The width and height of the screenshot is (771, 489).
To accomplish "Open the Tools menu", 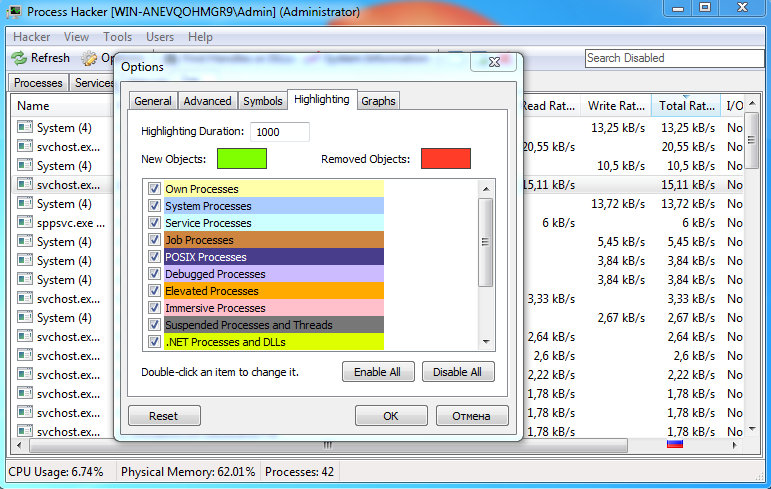I will pos(118,37).
